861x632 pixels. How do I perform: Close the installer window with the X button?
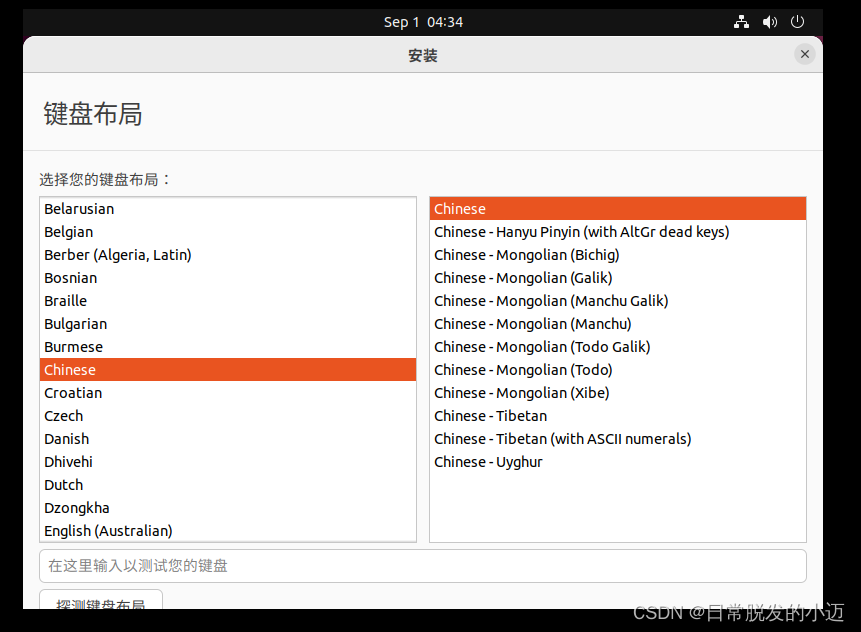click(x=804, y=54)
